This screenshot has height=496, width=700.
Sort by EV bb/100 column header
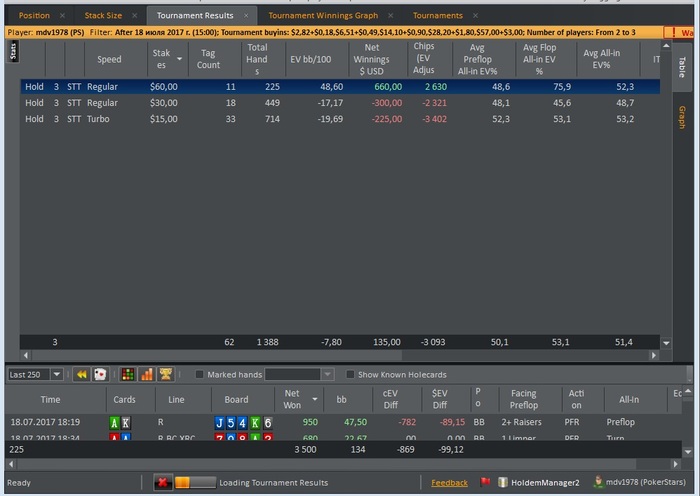click(x=317, y=59)
